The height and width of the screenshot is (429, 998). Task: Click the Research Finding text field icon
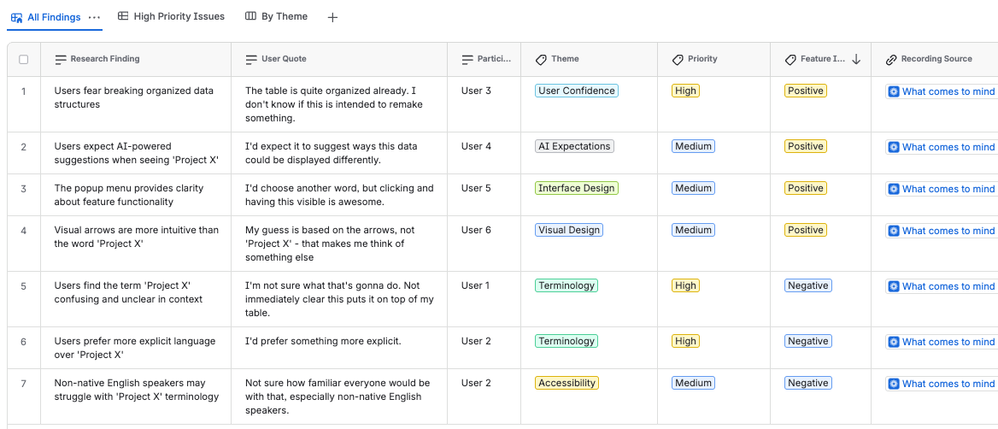click(x=61, y=60)
